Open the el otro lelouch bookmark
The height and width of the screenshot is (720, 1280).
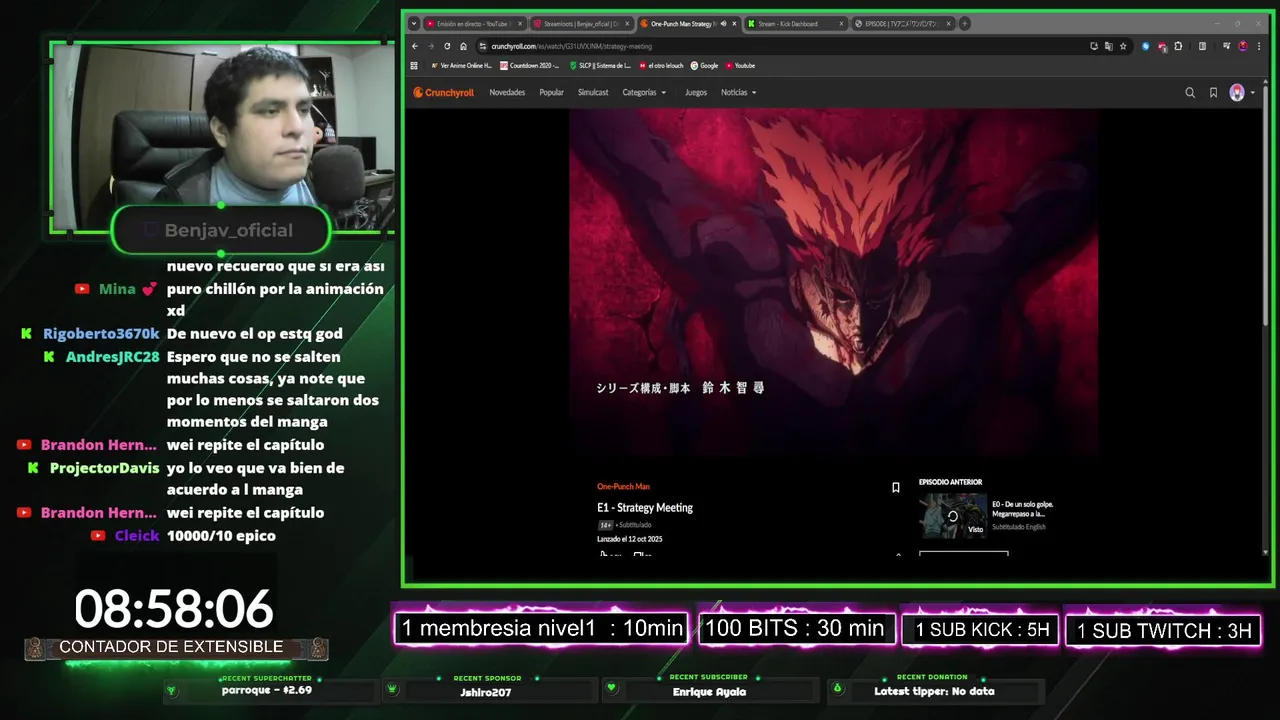[661, 66]
